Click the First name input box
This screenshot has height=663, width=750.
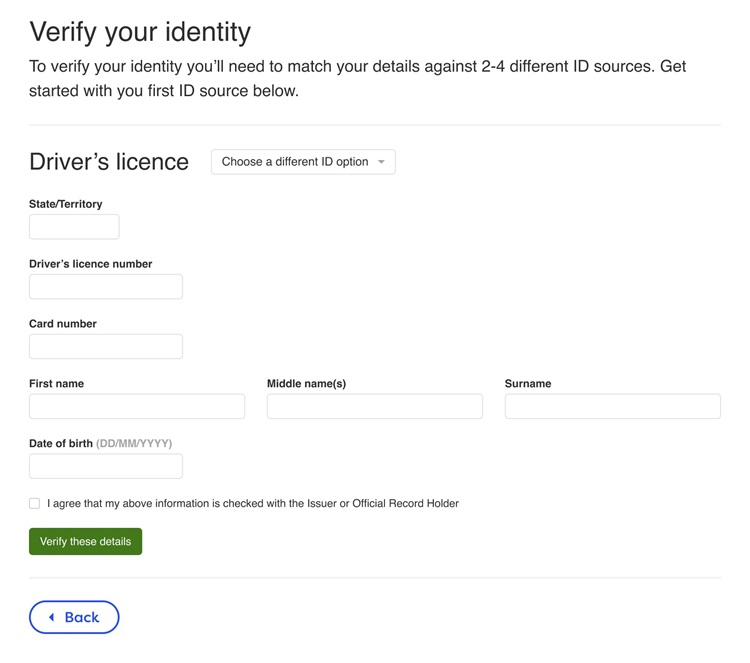(137, 406)
